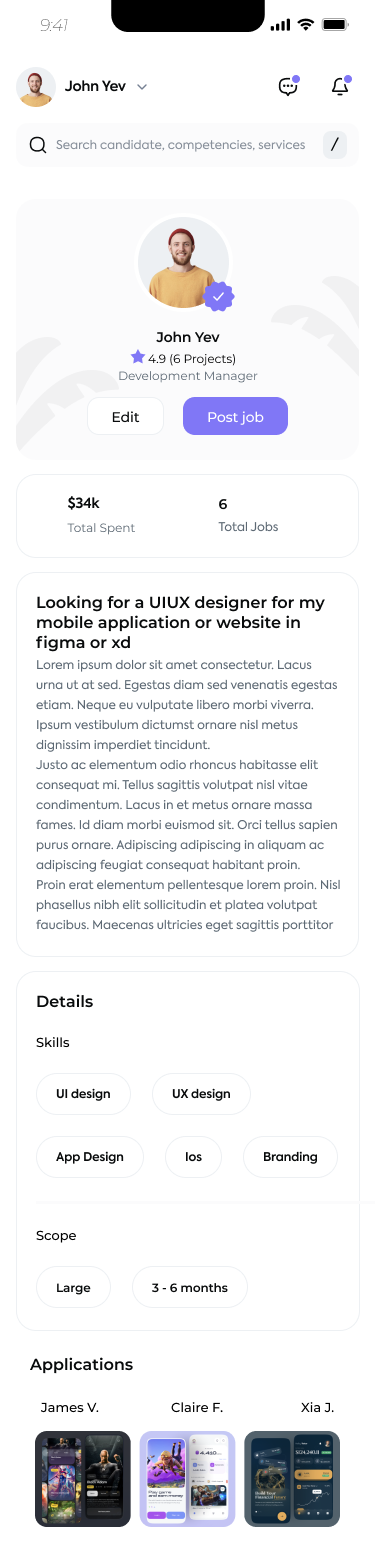This screenshot has width=375, height=1561.
Task: Open John Yev's small header avatar
Action: tap(36, 86)
